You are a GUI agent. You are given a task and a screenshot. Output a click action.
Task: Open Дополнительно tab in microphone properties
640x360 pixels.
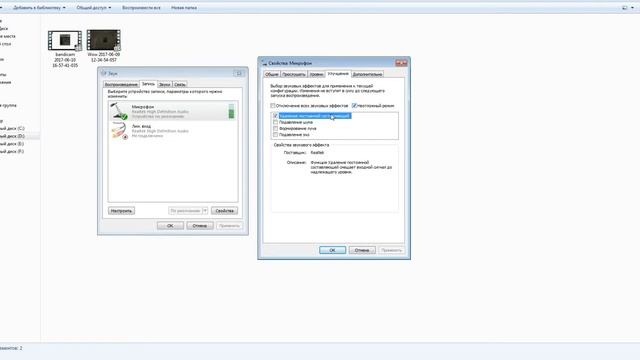(367, 74)
